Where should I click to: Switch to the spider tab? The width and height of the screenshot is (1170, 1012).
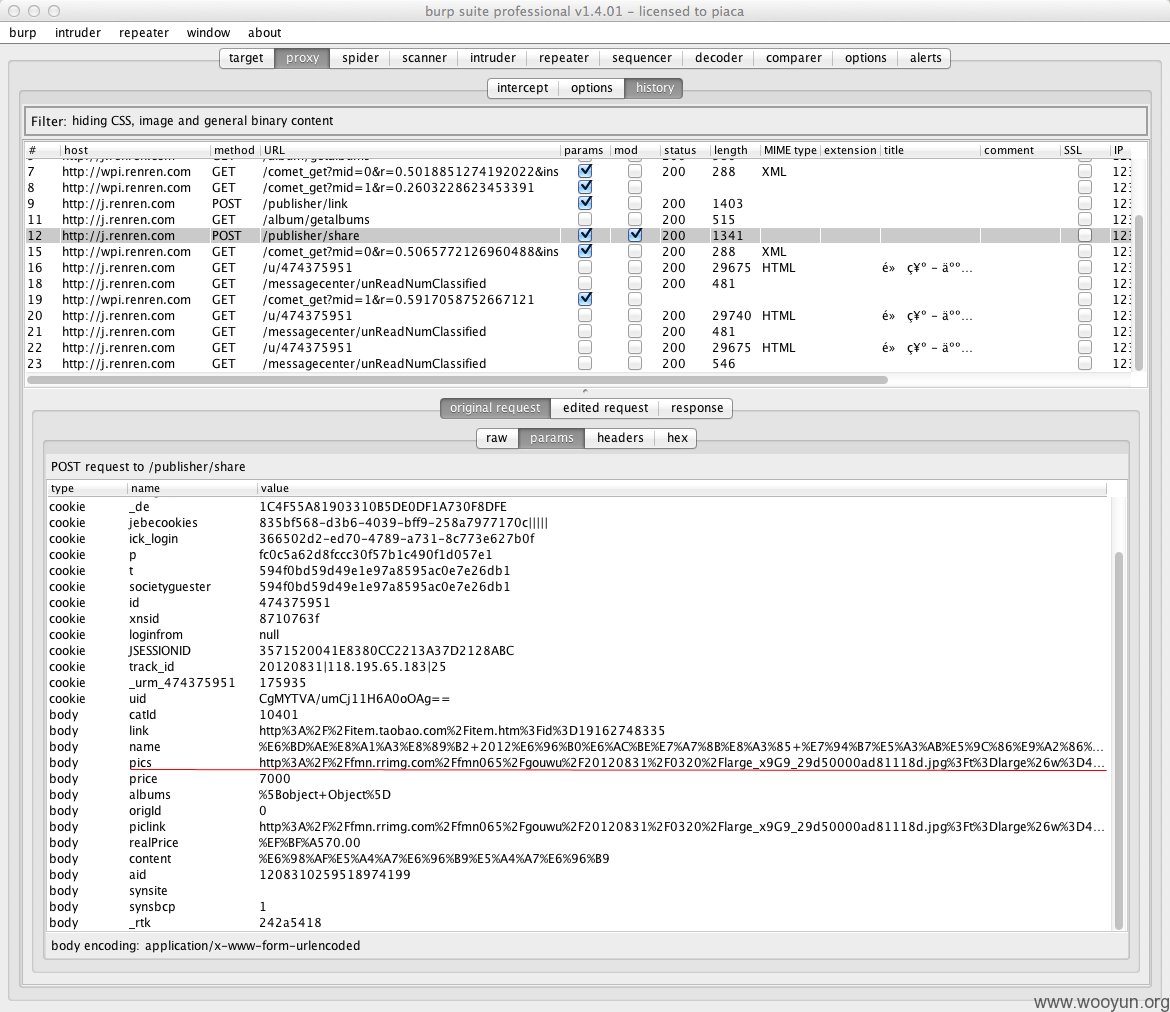coord(360,58)
